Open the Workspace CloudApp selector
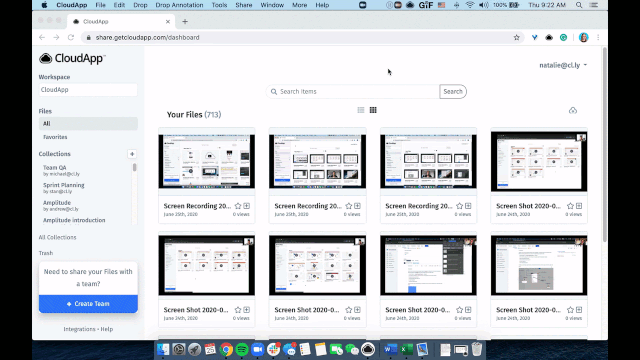The width and height of the screenshot is (640, 360). click(88, 90)
